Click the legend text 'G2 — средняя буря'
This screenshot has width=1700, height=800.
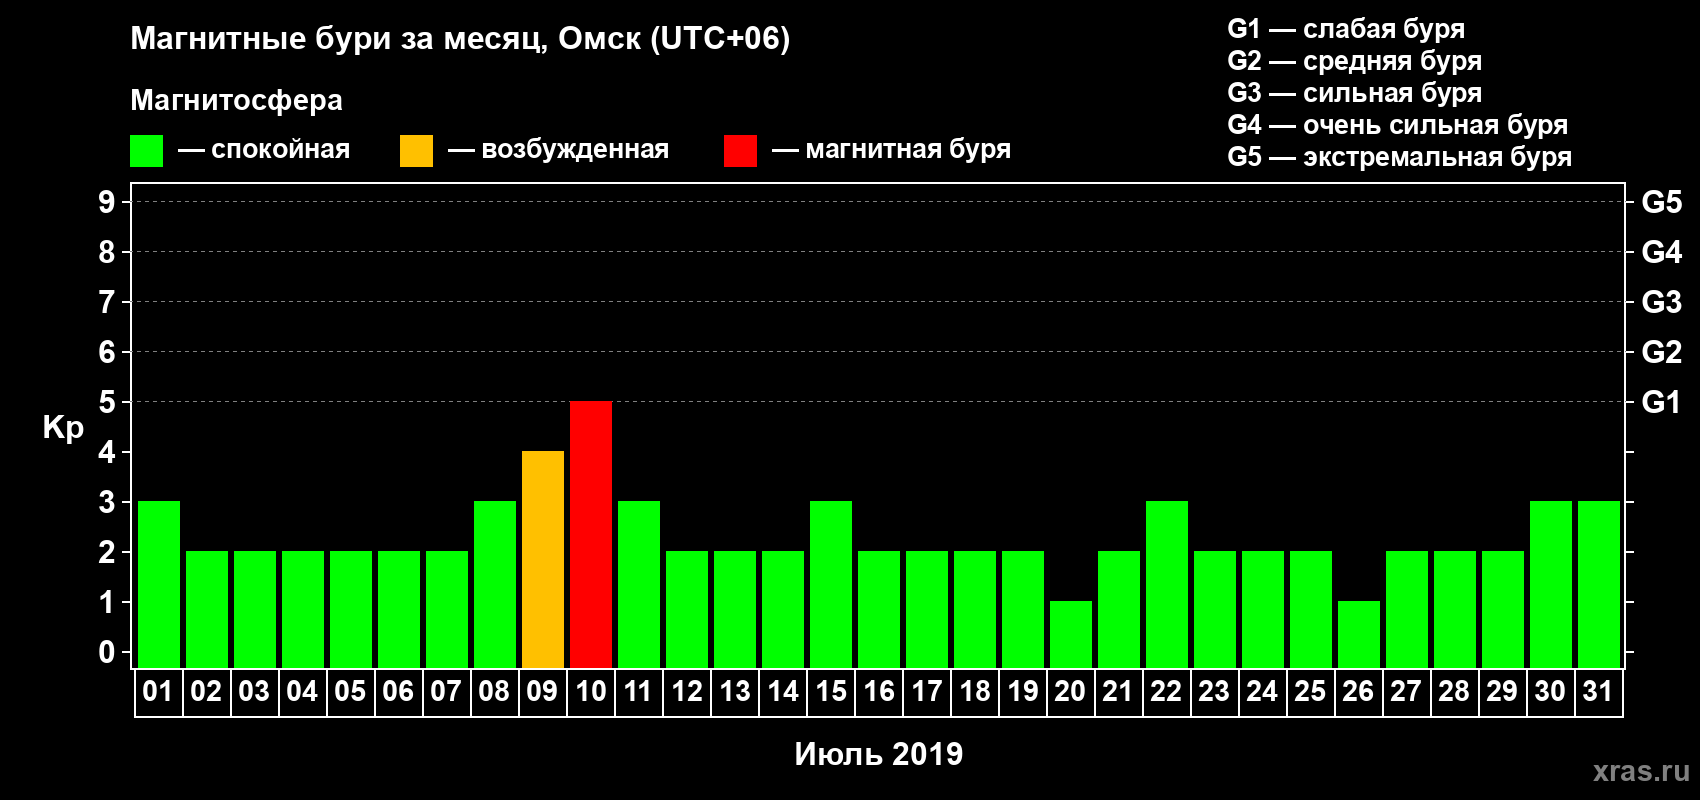pos(1355,61)
